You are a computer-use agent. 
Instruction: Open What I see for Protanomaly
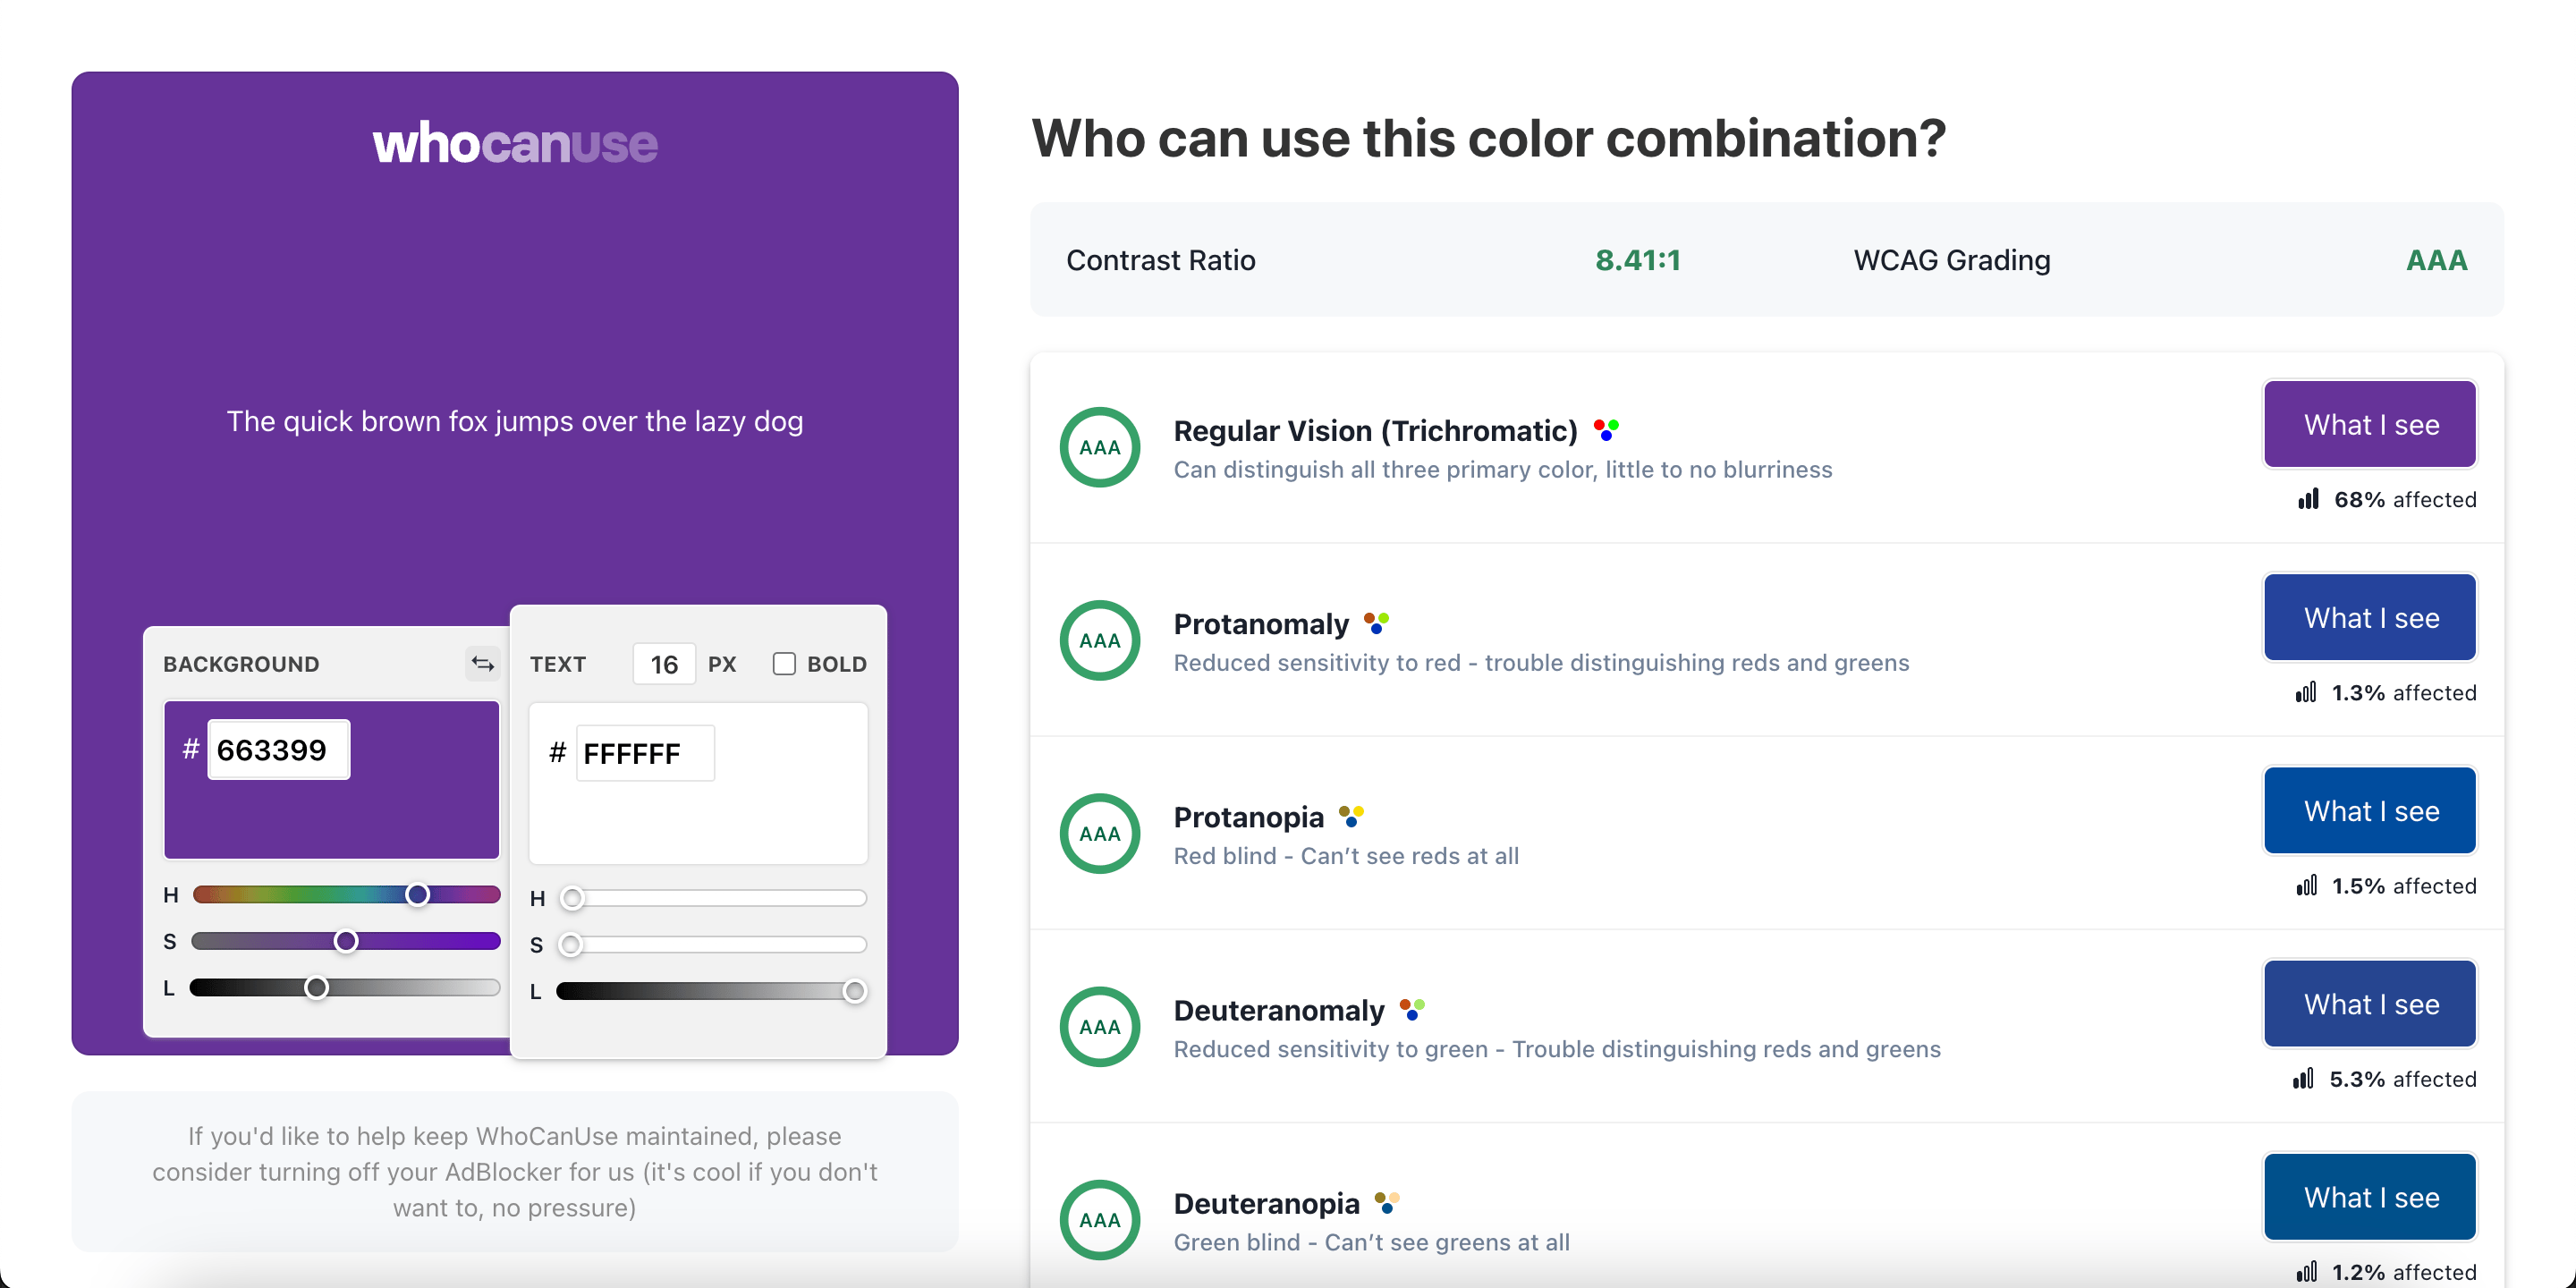point(2370,617)
